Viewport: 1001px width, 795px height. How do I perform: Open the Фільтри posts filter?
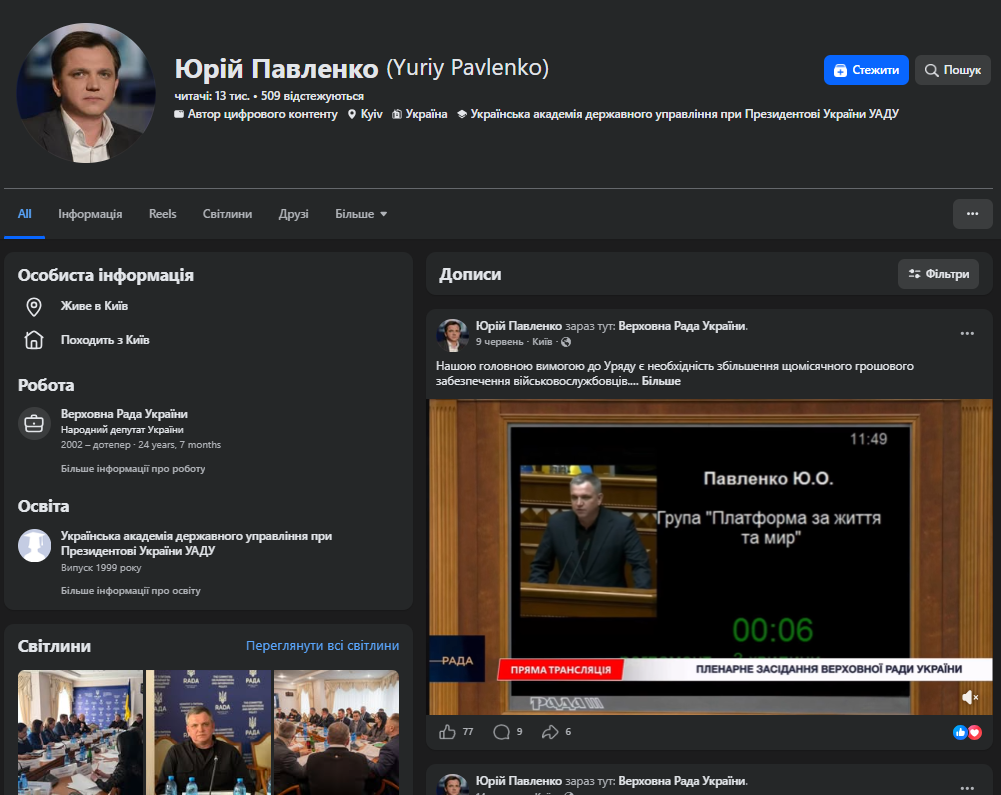point(938,274)
